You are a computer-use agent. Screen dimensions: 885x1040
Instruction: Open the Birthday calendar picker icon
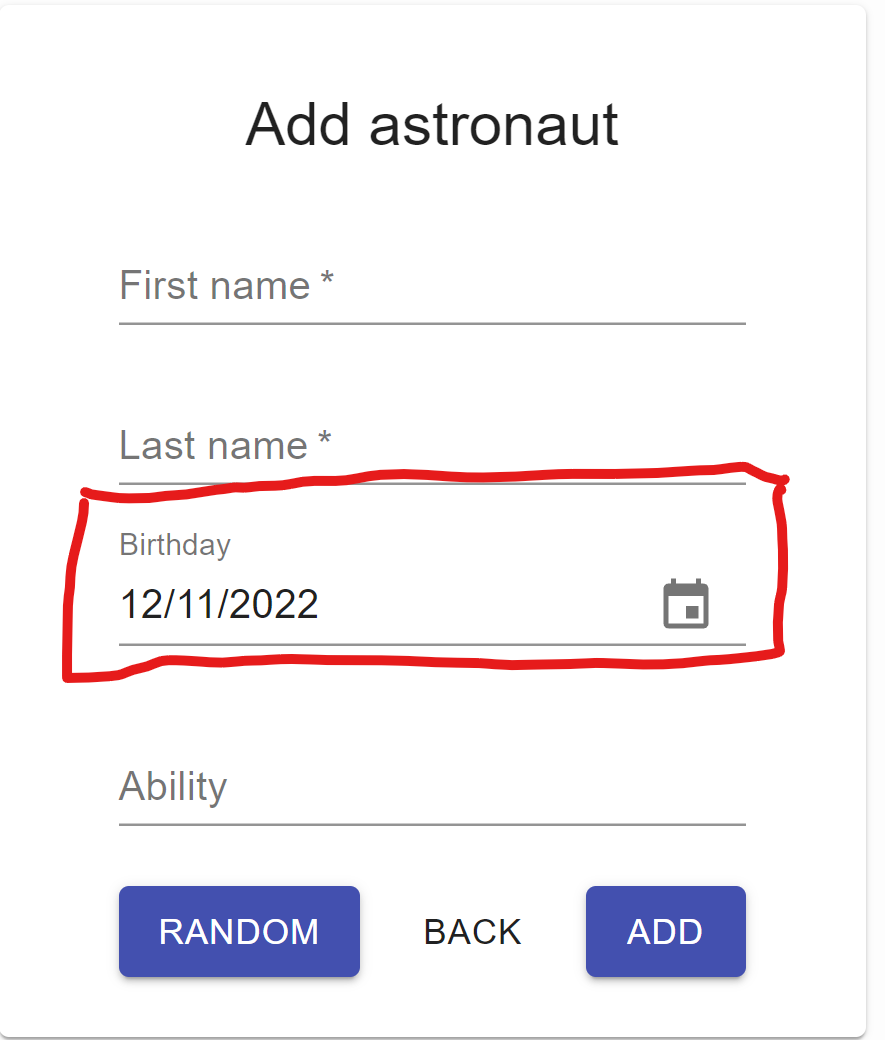(x=686, y=604)
